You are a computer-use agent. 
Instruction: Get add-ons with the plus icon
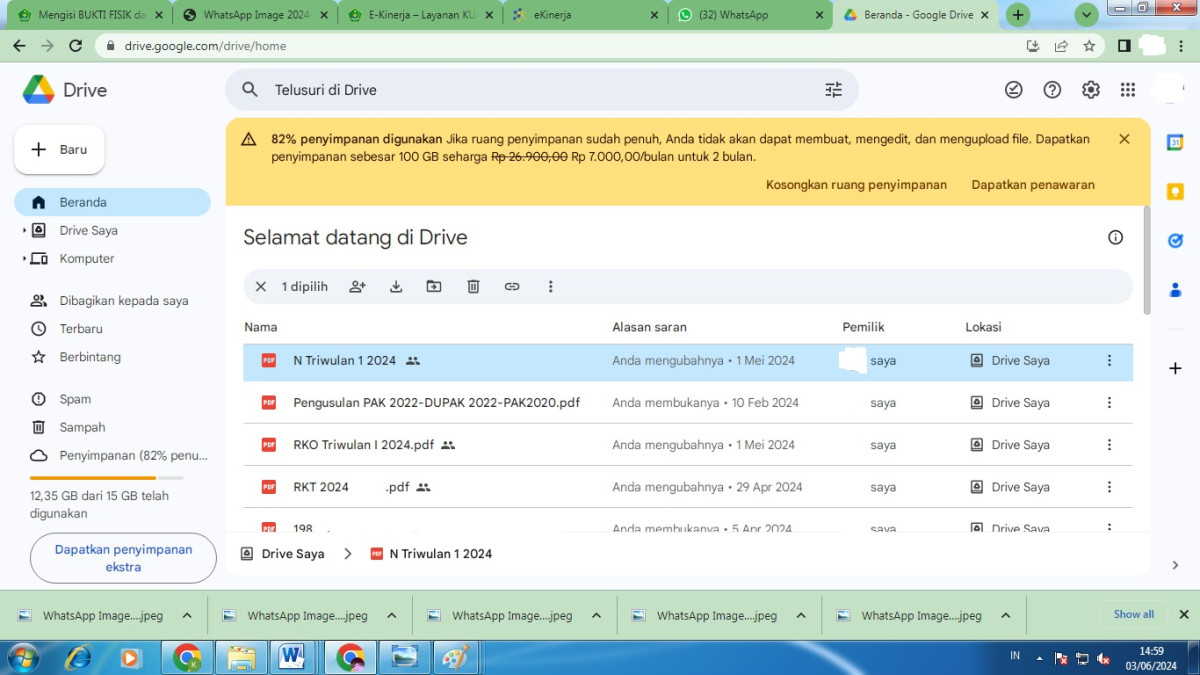(1175, 369)
